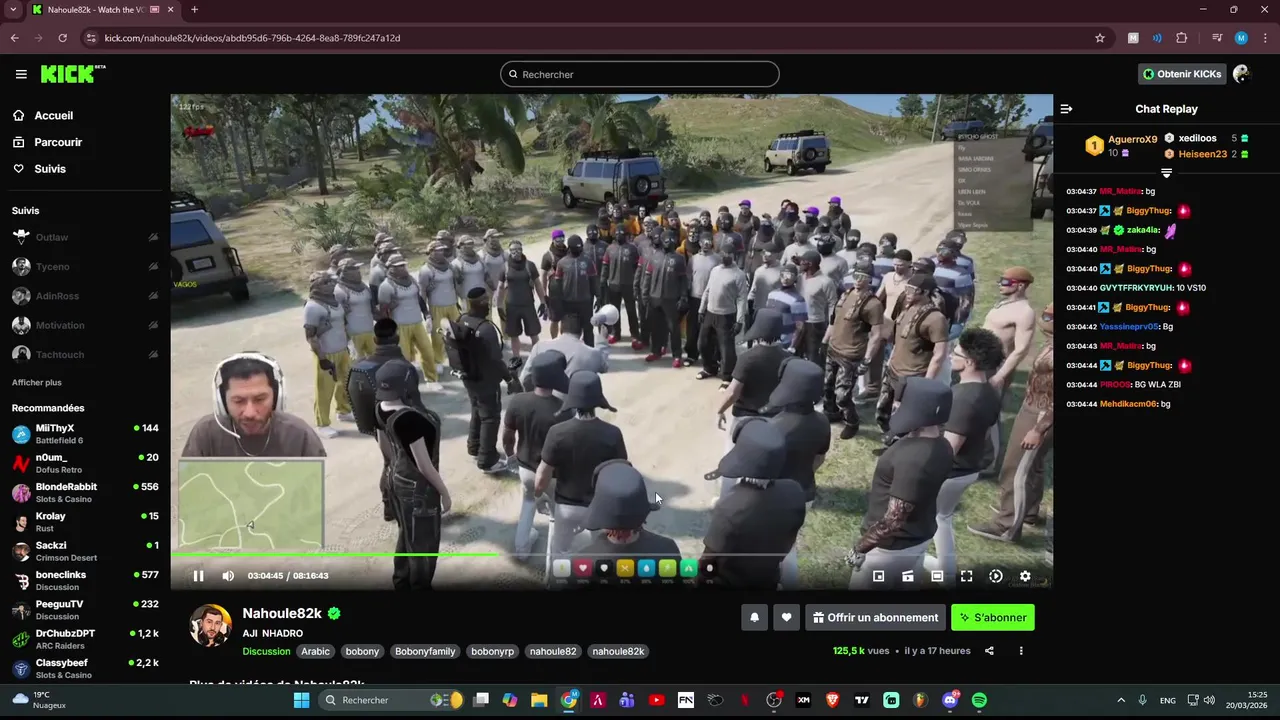This screenshot has height=720, width=1280.
Task: Open followed channel Tachtouch
Action: pyautogui.click(x=85, y=355)
